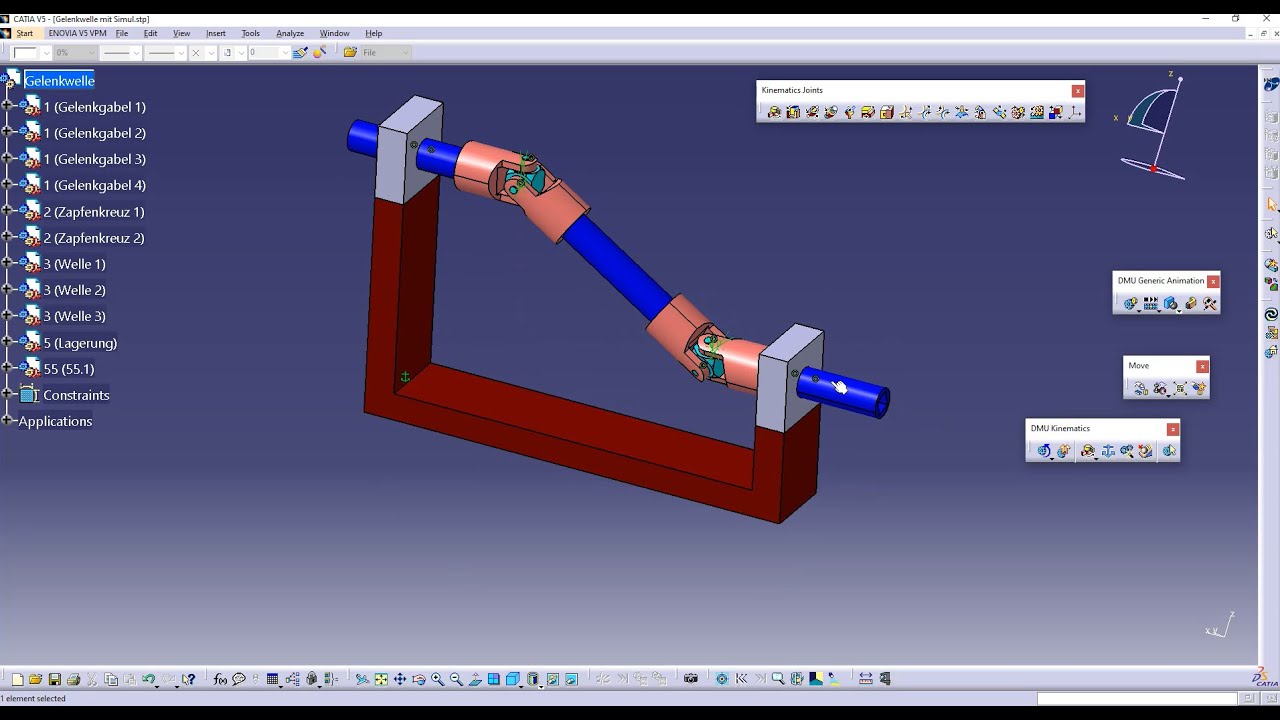This screenshot has height=720, width=1280.
Task: Click the Rigid Joint yellow cube icon
Action: 887,112
